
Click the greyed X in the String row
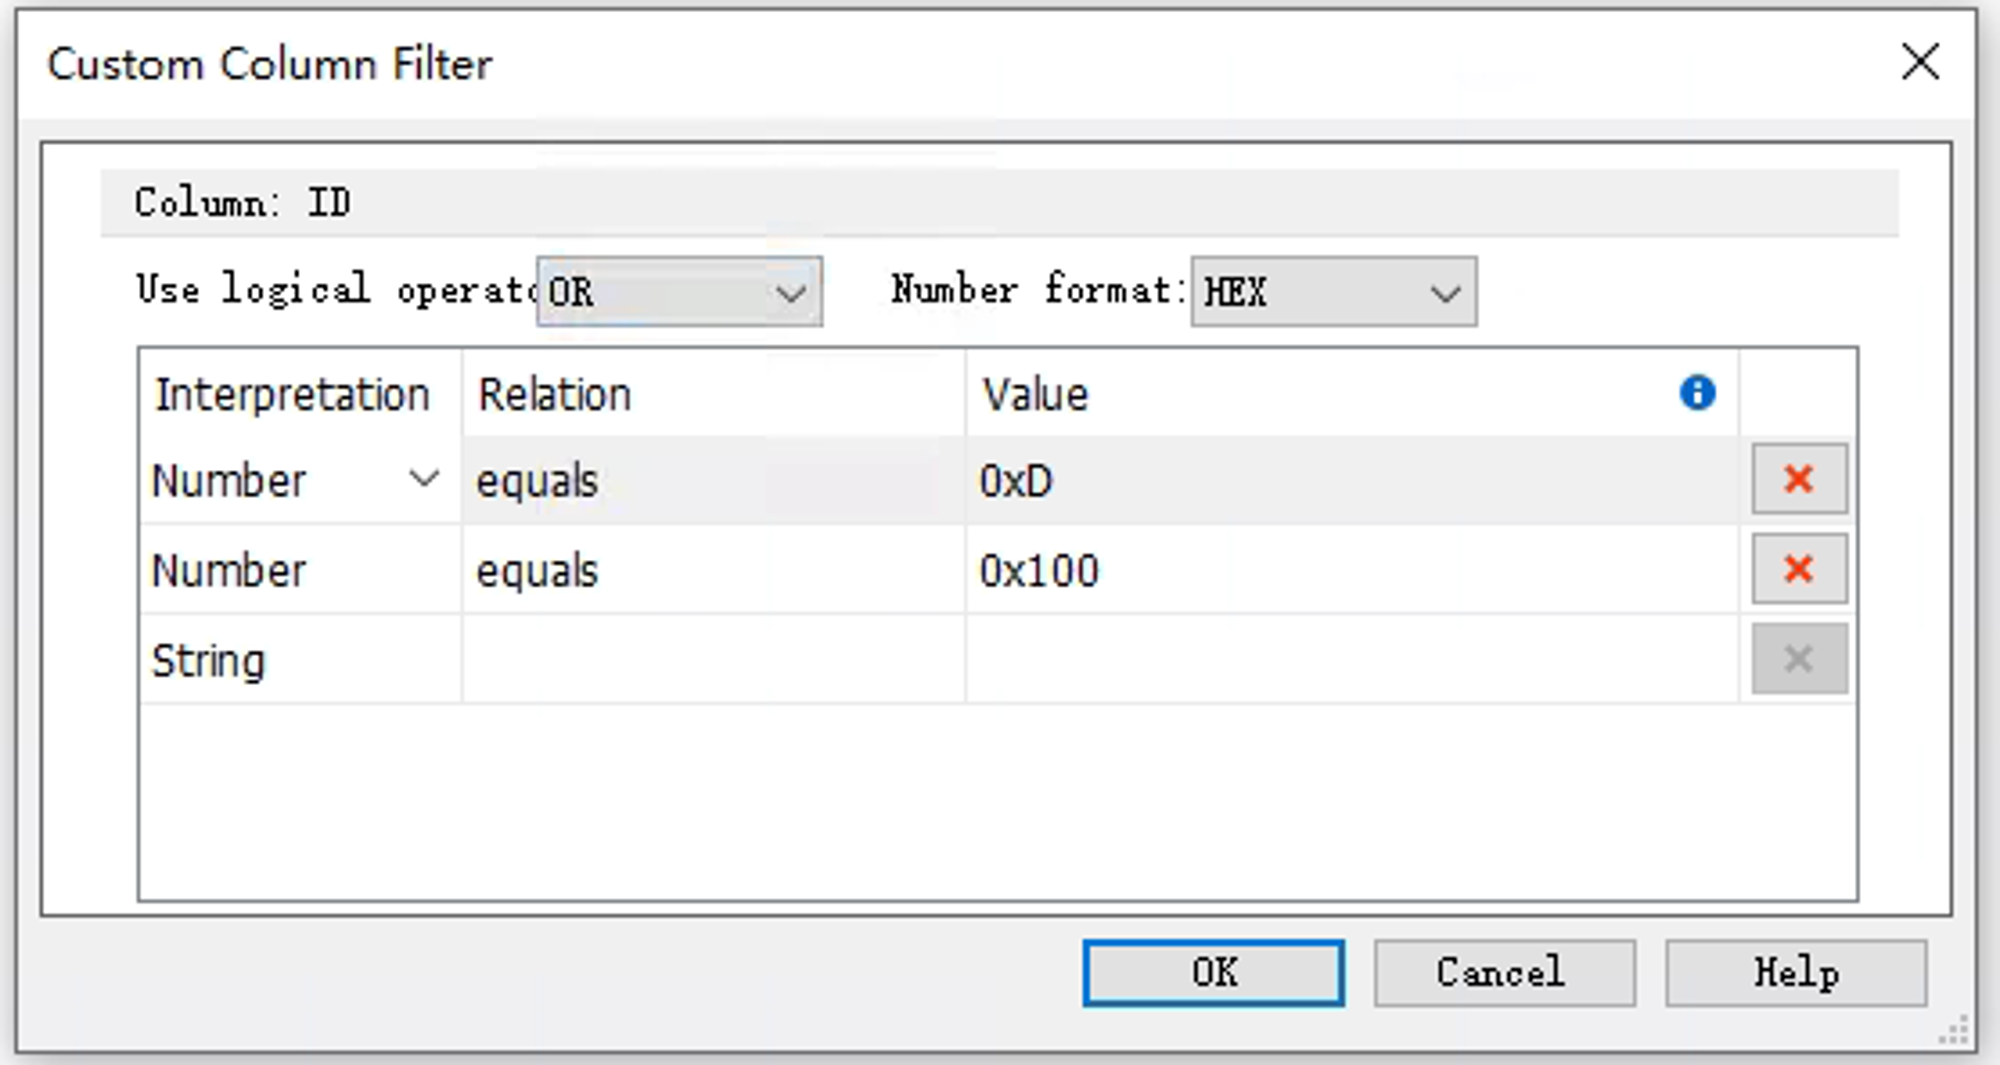(x=1799, y=659)
